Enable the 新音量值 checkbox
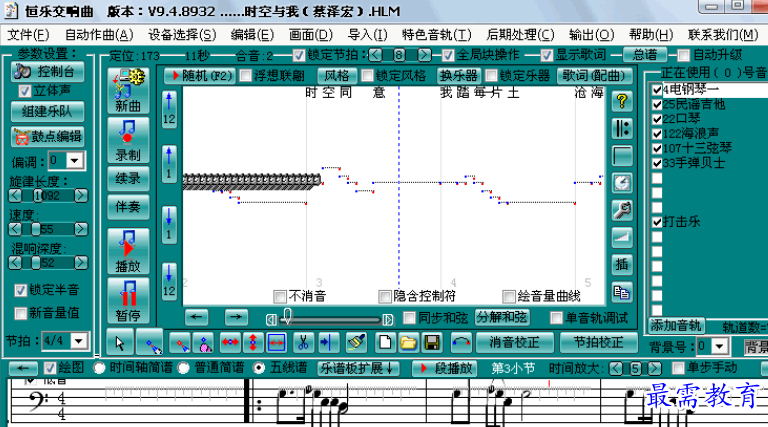 (21, 313)
